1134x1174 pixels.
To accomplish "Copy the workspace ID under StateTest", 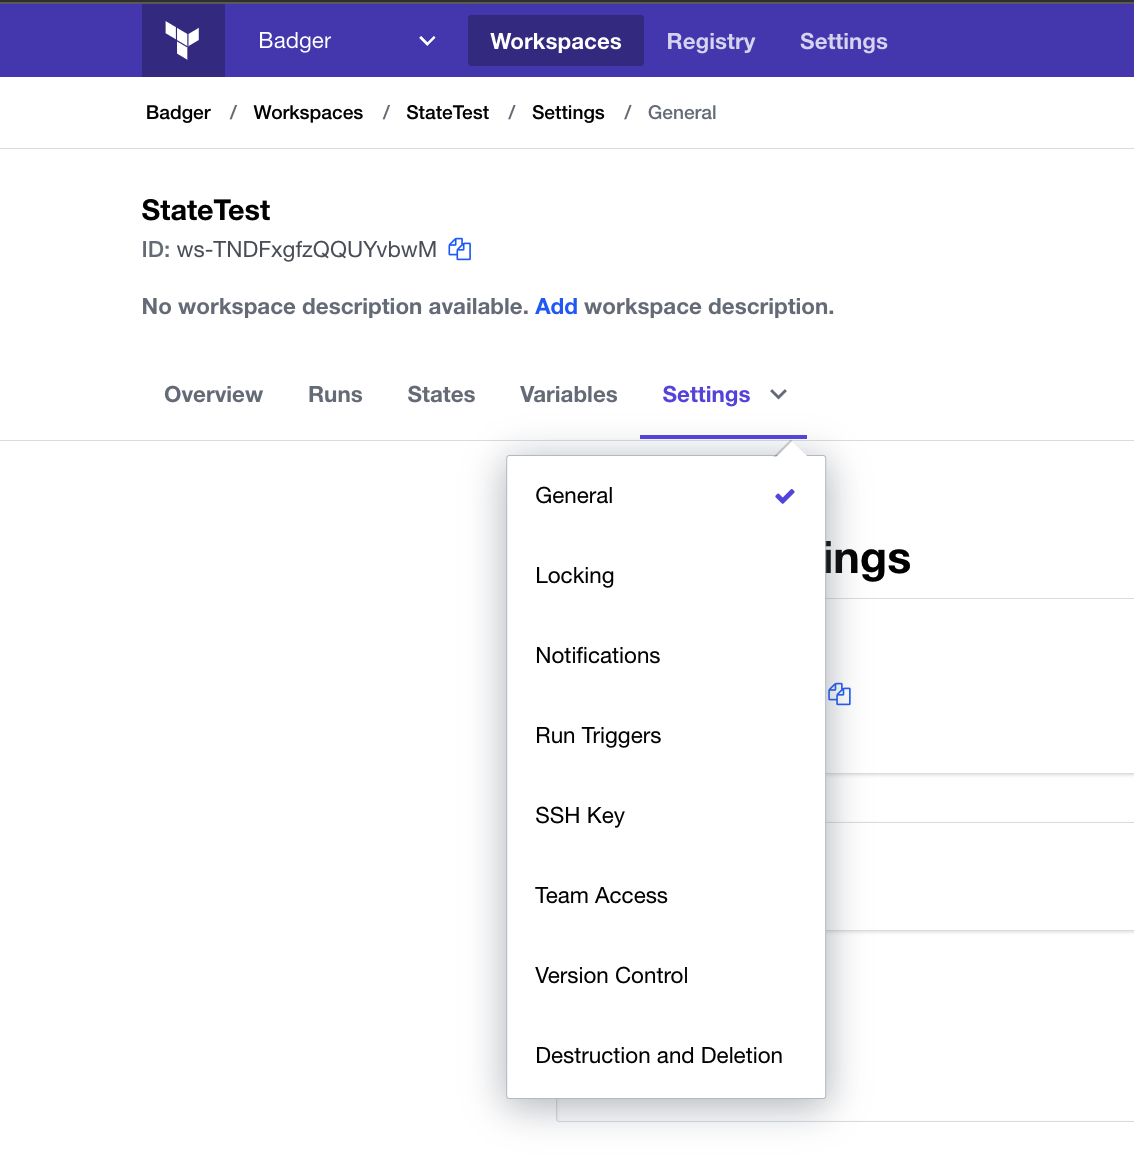I will coord(459,249).
